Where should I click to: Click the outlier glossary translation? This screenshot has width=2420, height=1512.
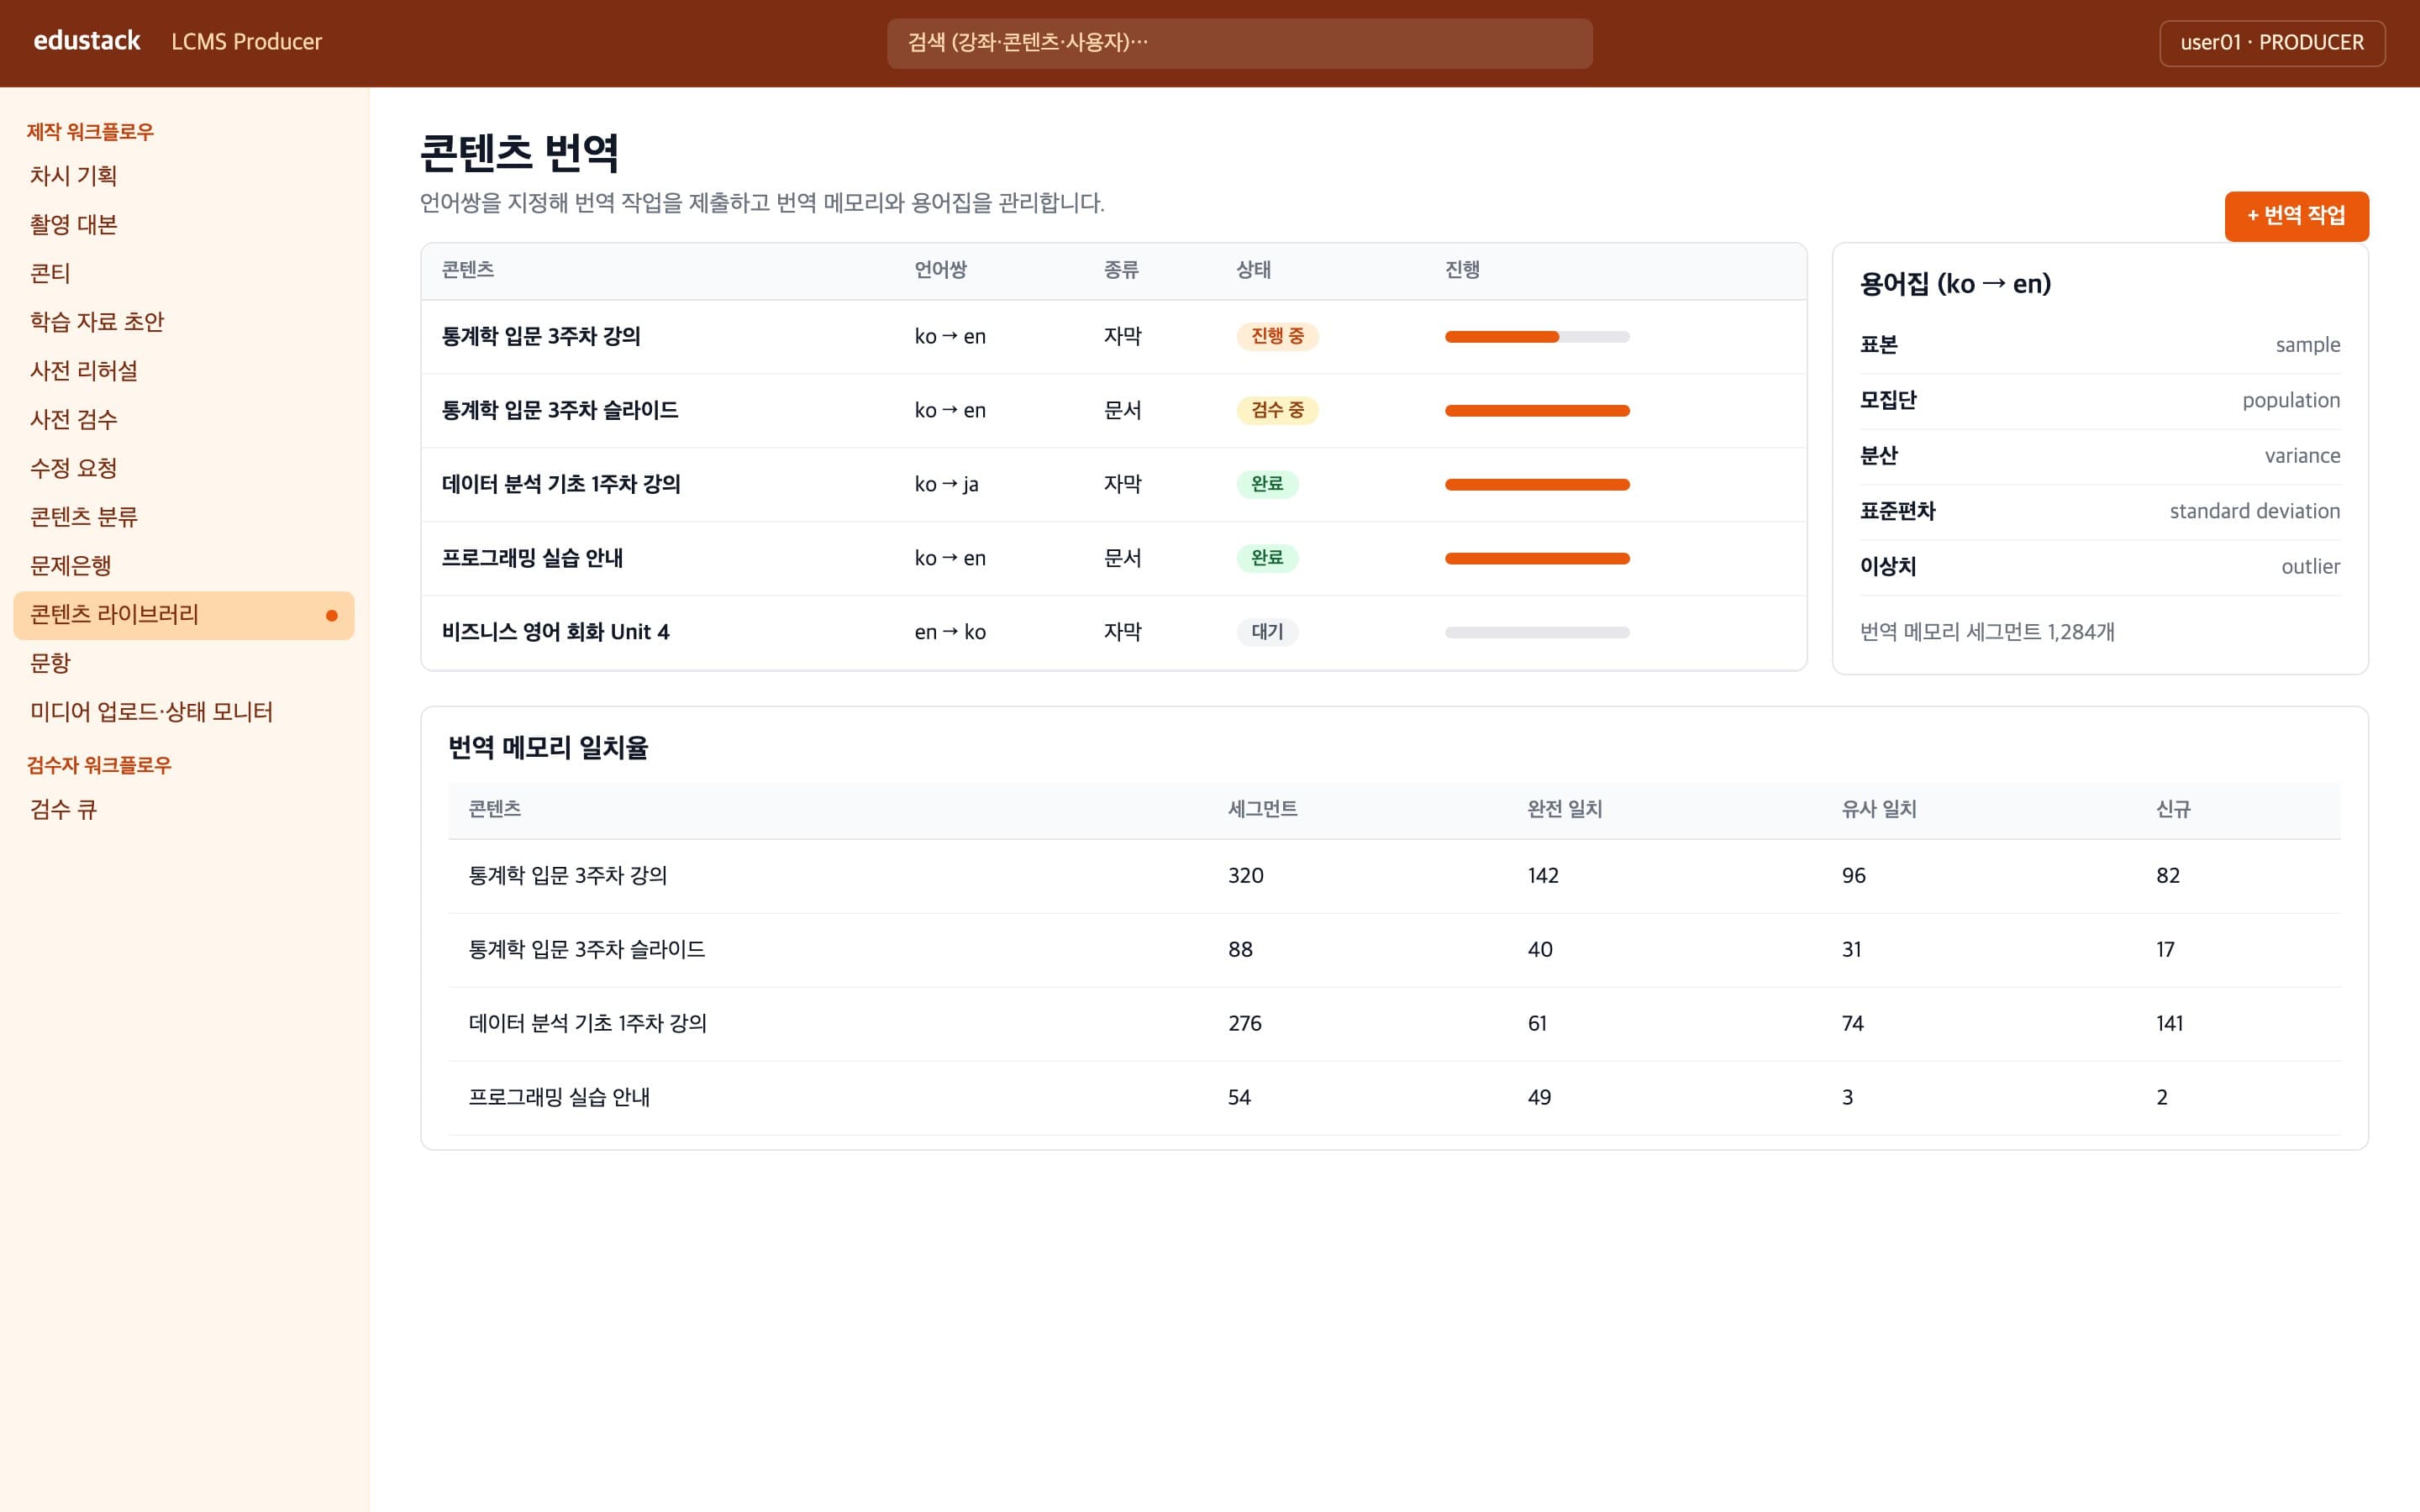pos(2310,566)
